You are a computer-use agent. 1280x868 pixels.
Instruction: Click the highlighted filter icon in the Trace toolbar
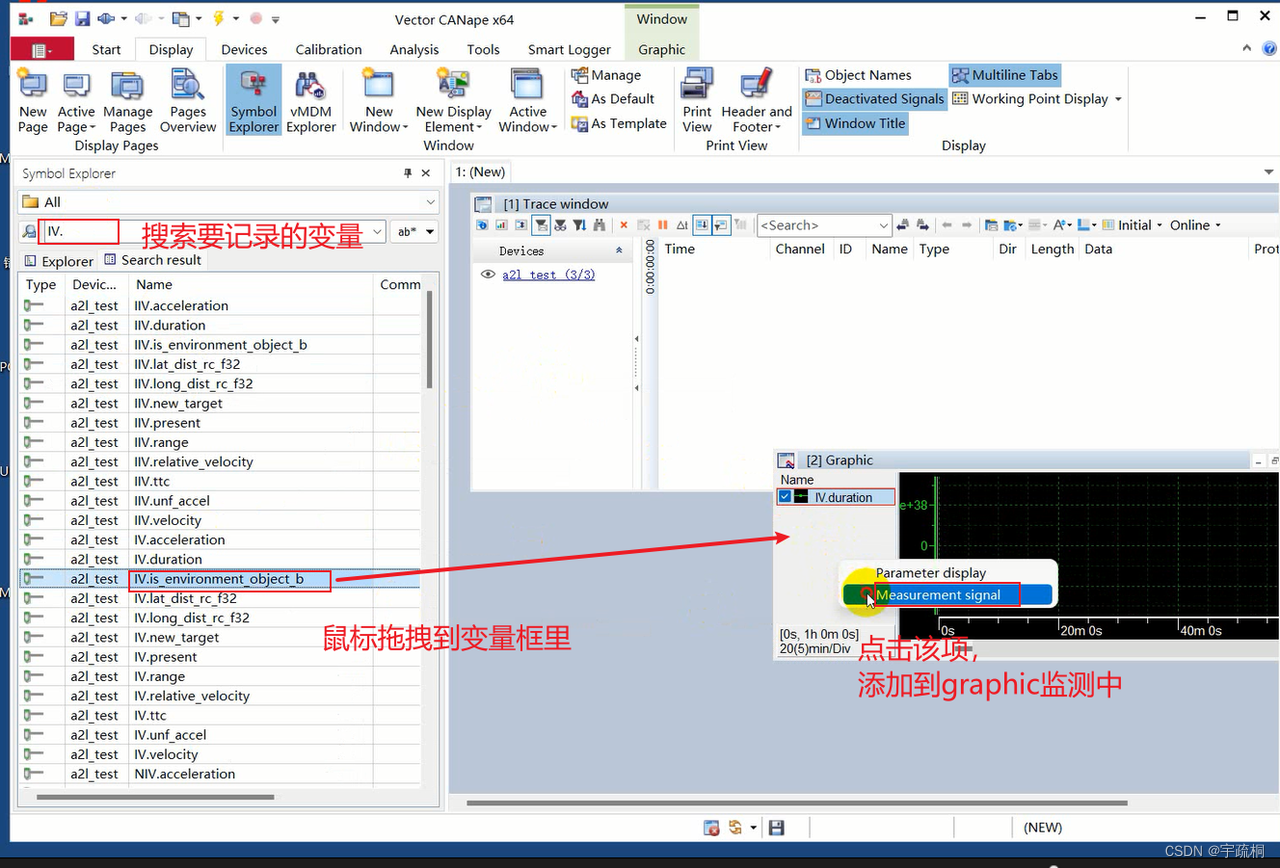541,225
